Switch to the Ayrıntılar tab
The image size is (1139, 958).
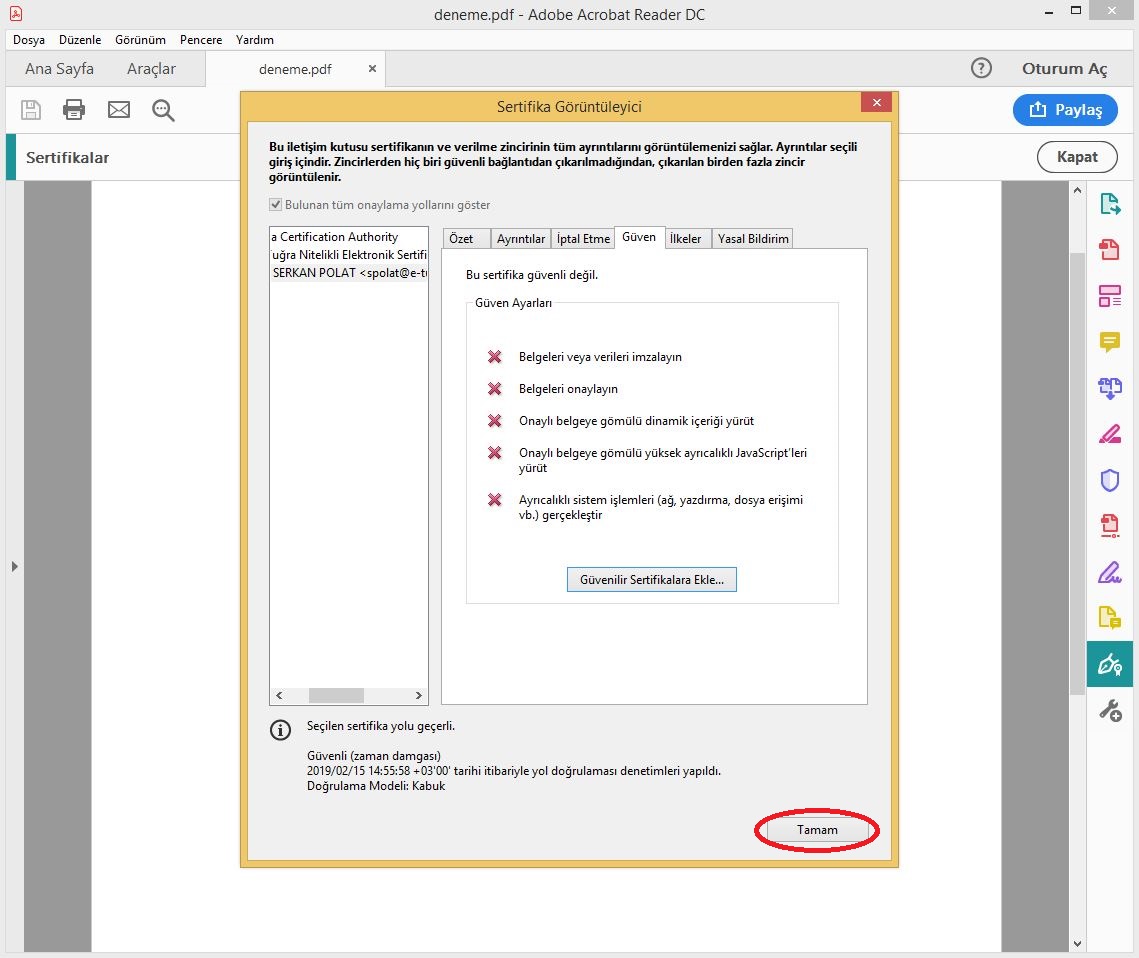tap(521, 238)
